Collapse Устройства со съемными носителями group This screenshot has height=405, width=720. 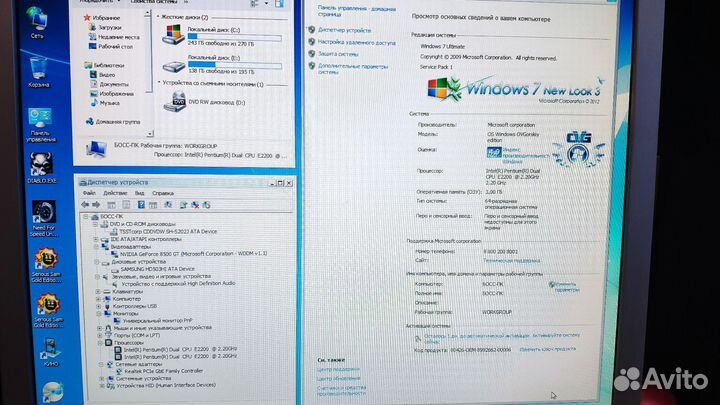click(x=159, y=83)
